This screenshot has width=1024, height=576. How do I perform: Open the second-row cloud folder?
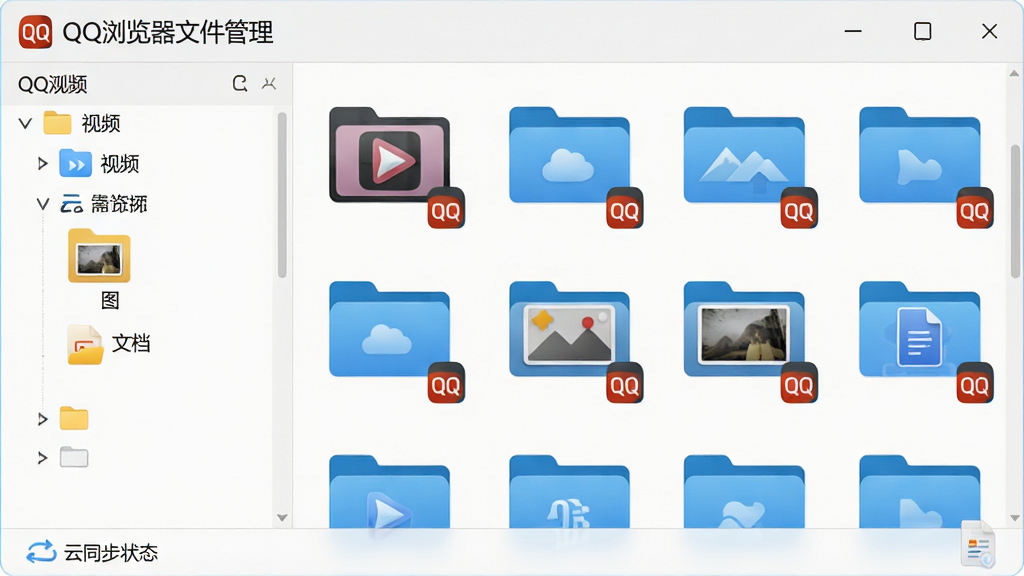390,329
